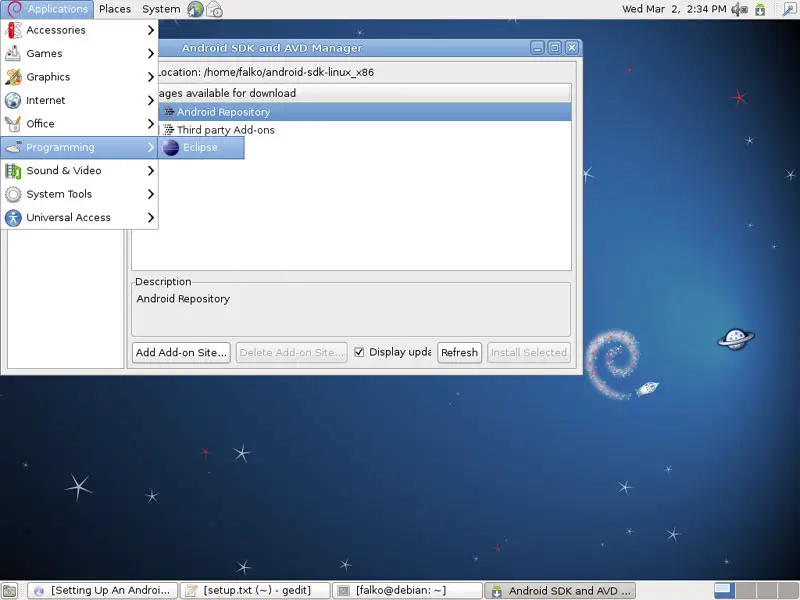Switch to falko@debian terminal taskbar window
800x600 pixels.
(407, 591)
